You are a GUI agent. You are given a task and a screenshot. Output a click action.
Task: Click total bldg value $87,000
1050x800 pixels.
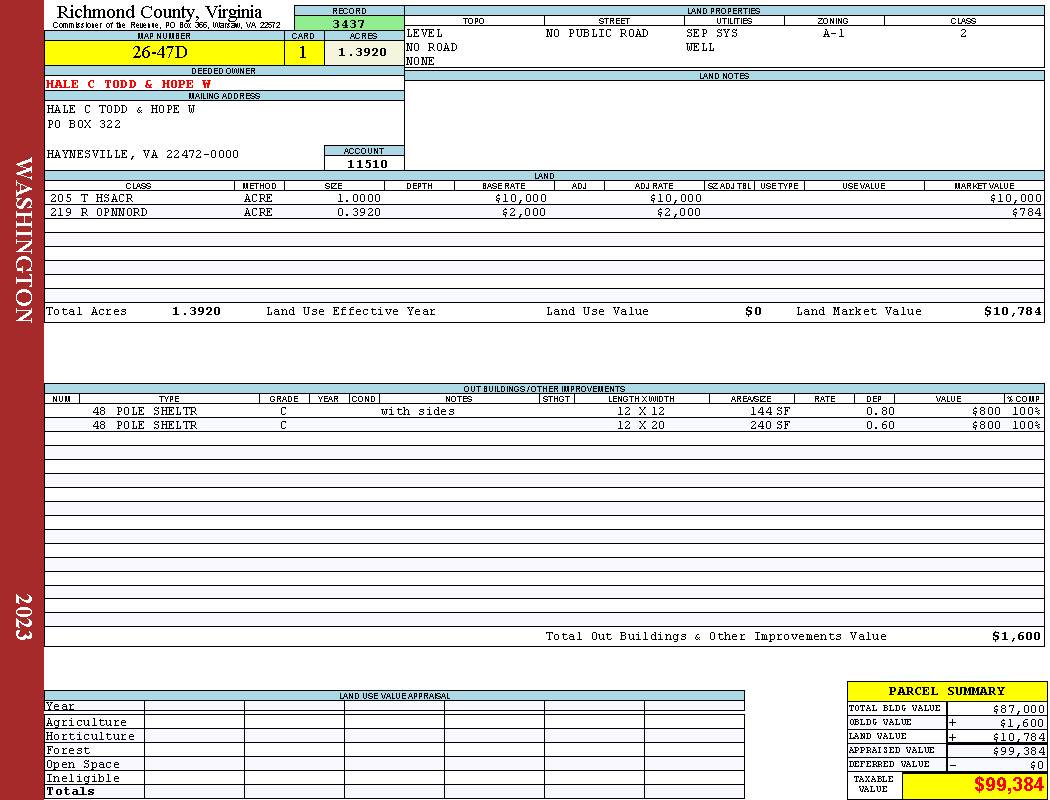click(x=1019, y=709)
